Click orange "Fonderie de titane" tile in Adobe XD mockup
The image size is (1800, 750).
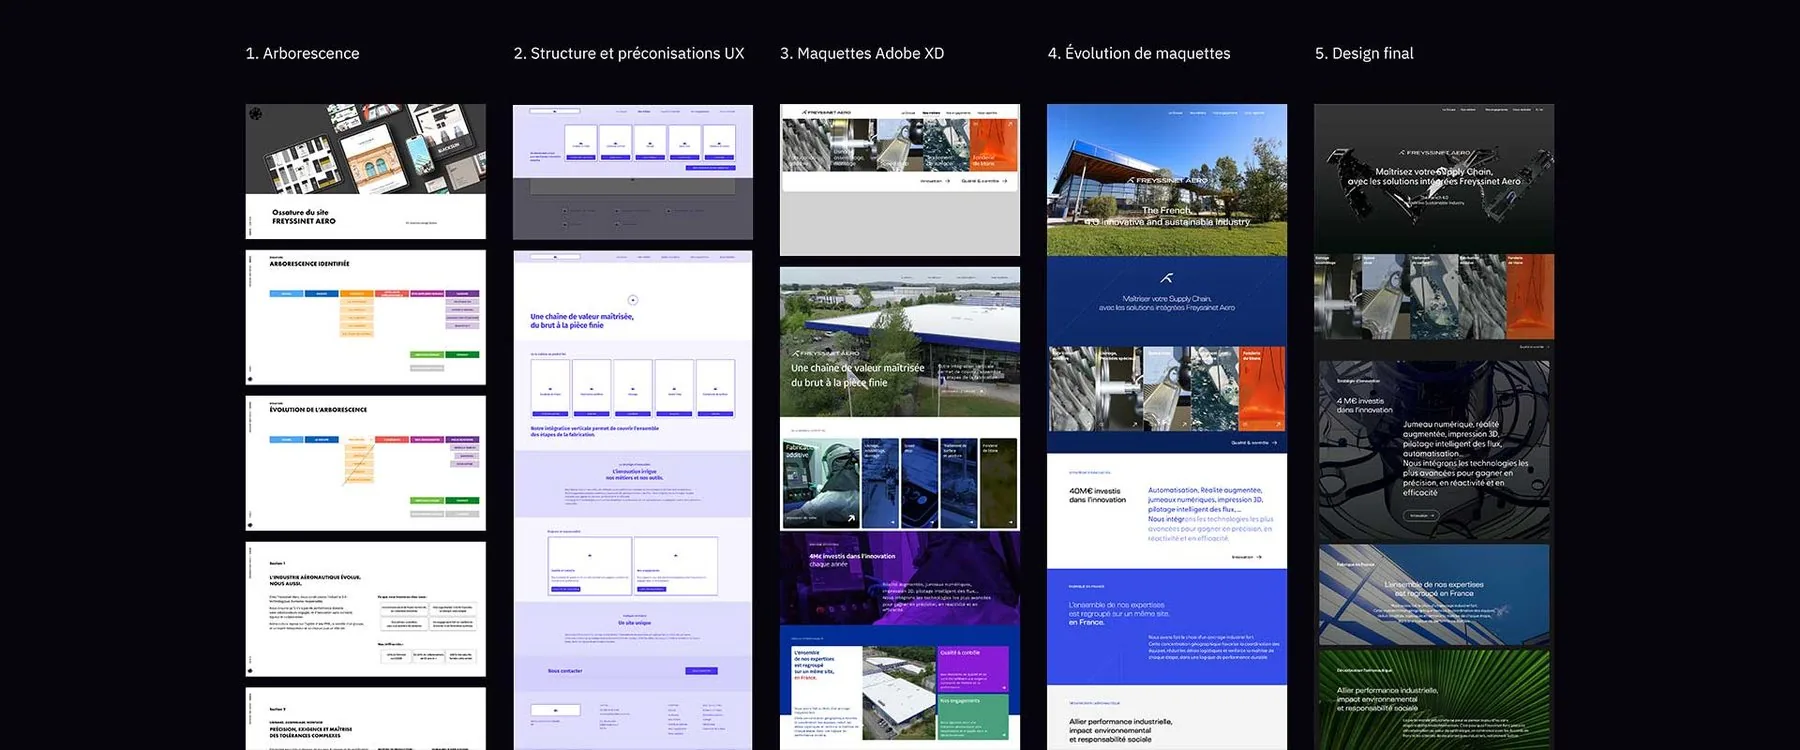click(x=993, y=145)
